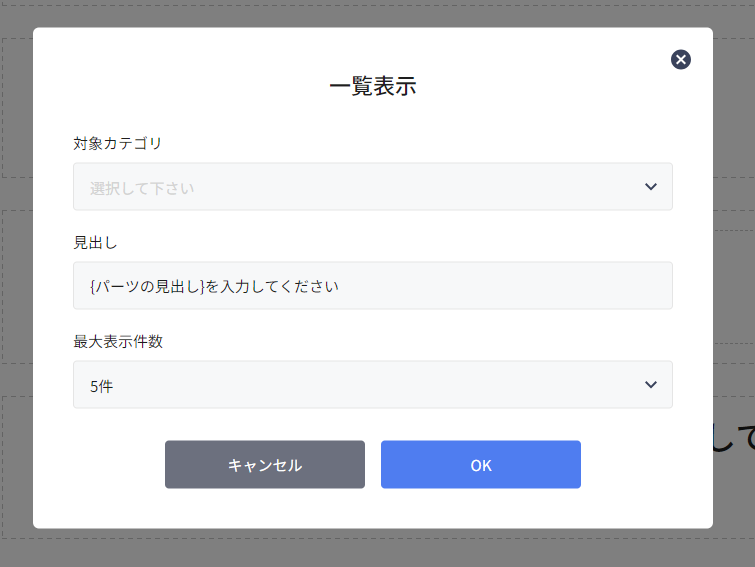Click the 5件 selected value
The width and height of the screenshot is (755, 567).
(x=101, y=386)
